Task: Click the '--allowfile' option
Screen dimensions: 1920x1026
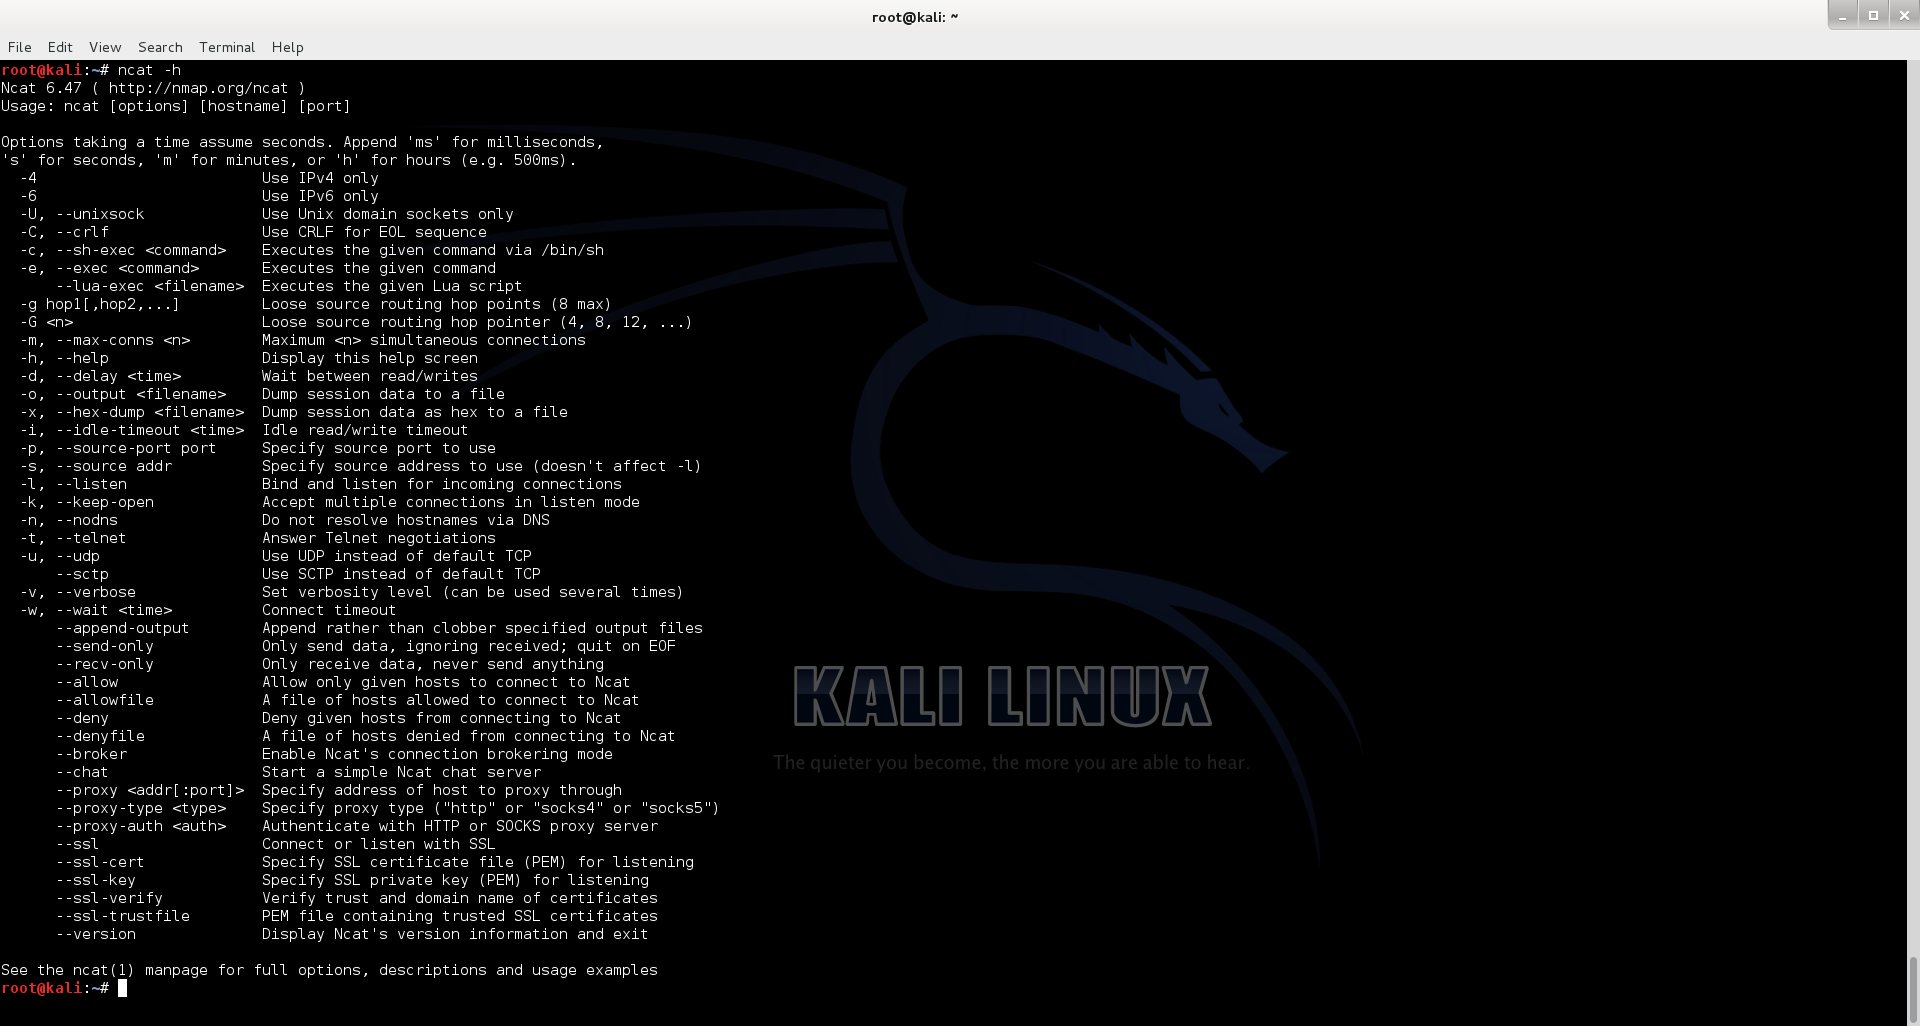Action: coord(105,700)
